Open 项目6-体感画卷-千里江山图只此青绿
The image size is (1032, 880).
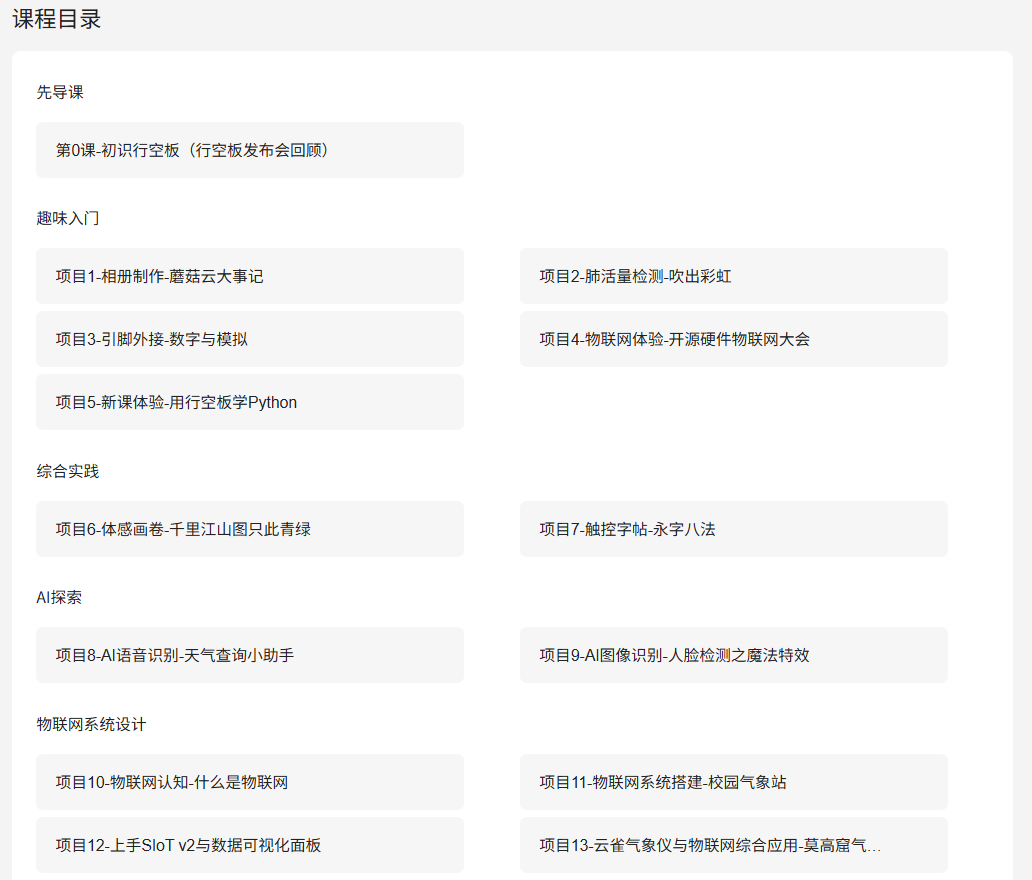[249, 529]
